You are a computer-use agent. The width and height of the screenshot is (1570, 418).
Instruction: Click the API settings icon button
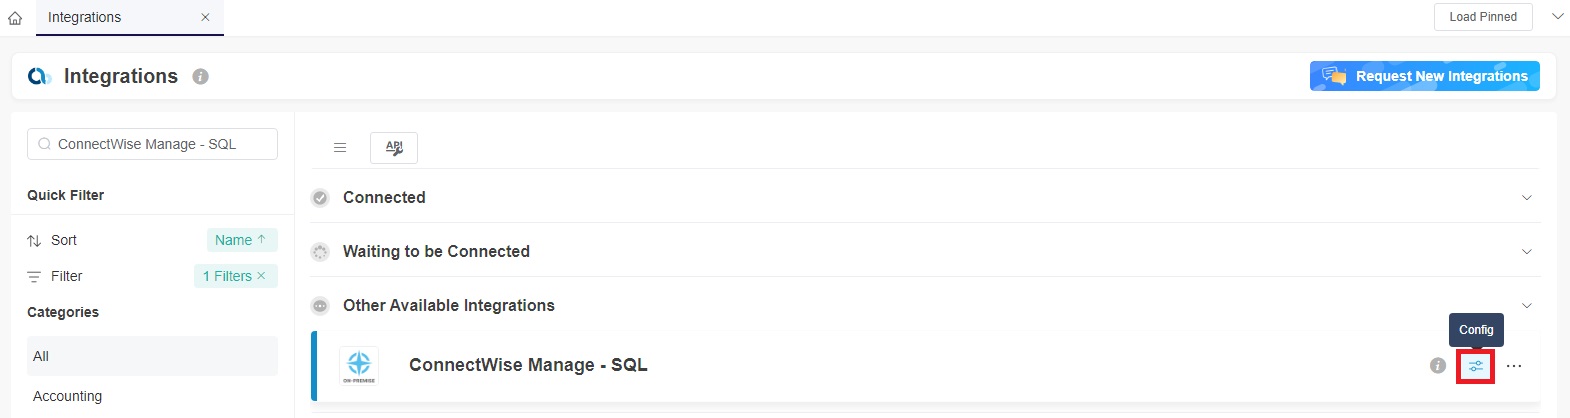[394, 148]
